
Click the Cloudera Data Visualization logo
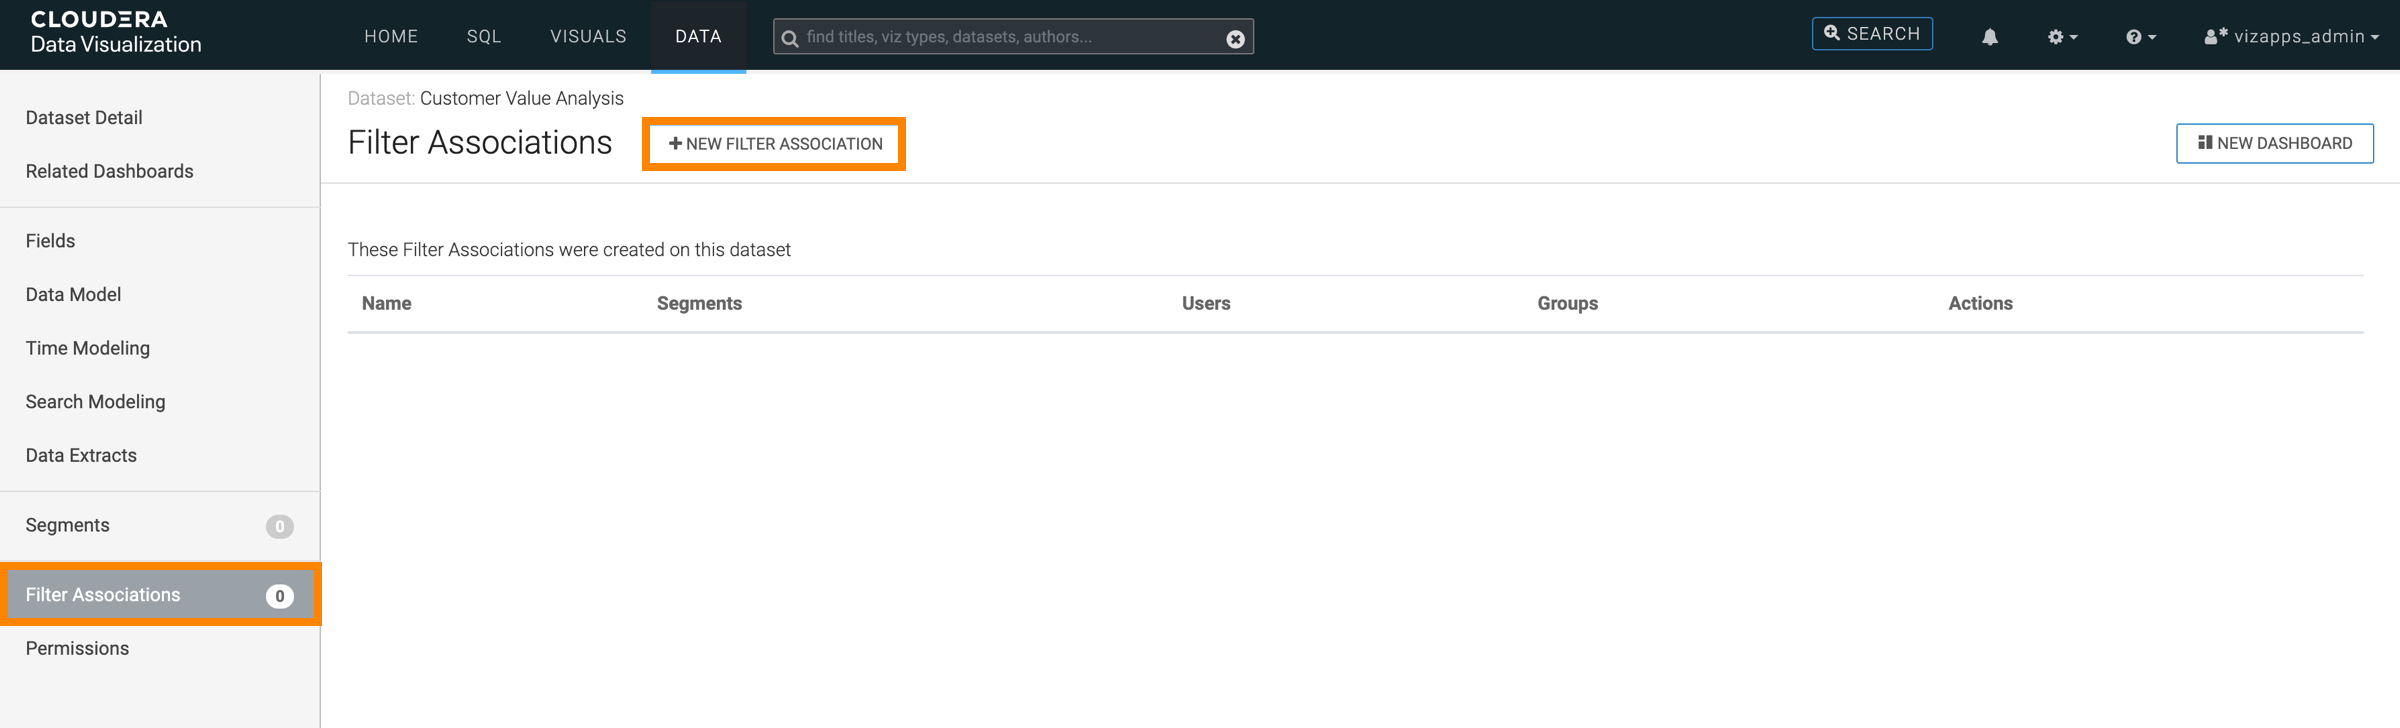tap(115, 33)
